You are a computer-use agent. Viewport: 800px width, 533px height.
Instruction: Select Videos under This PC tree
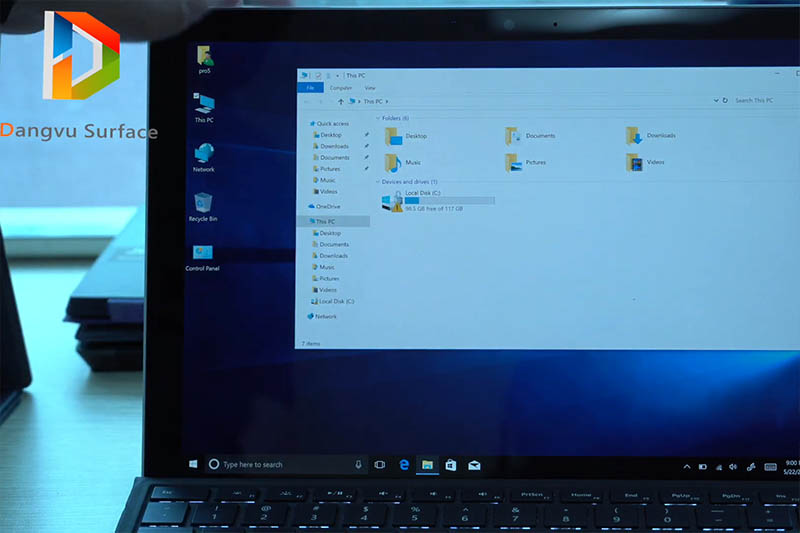(324, 290)
